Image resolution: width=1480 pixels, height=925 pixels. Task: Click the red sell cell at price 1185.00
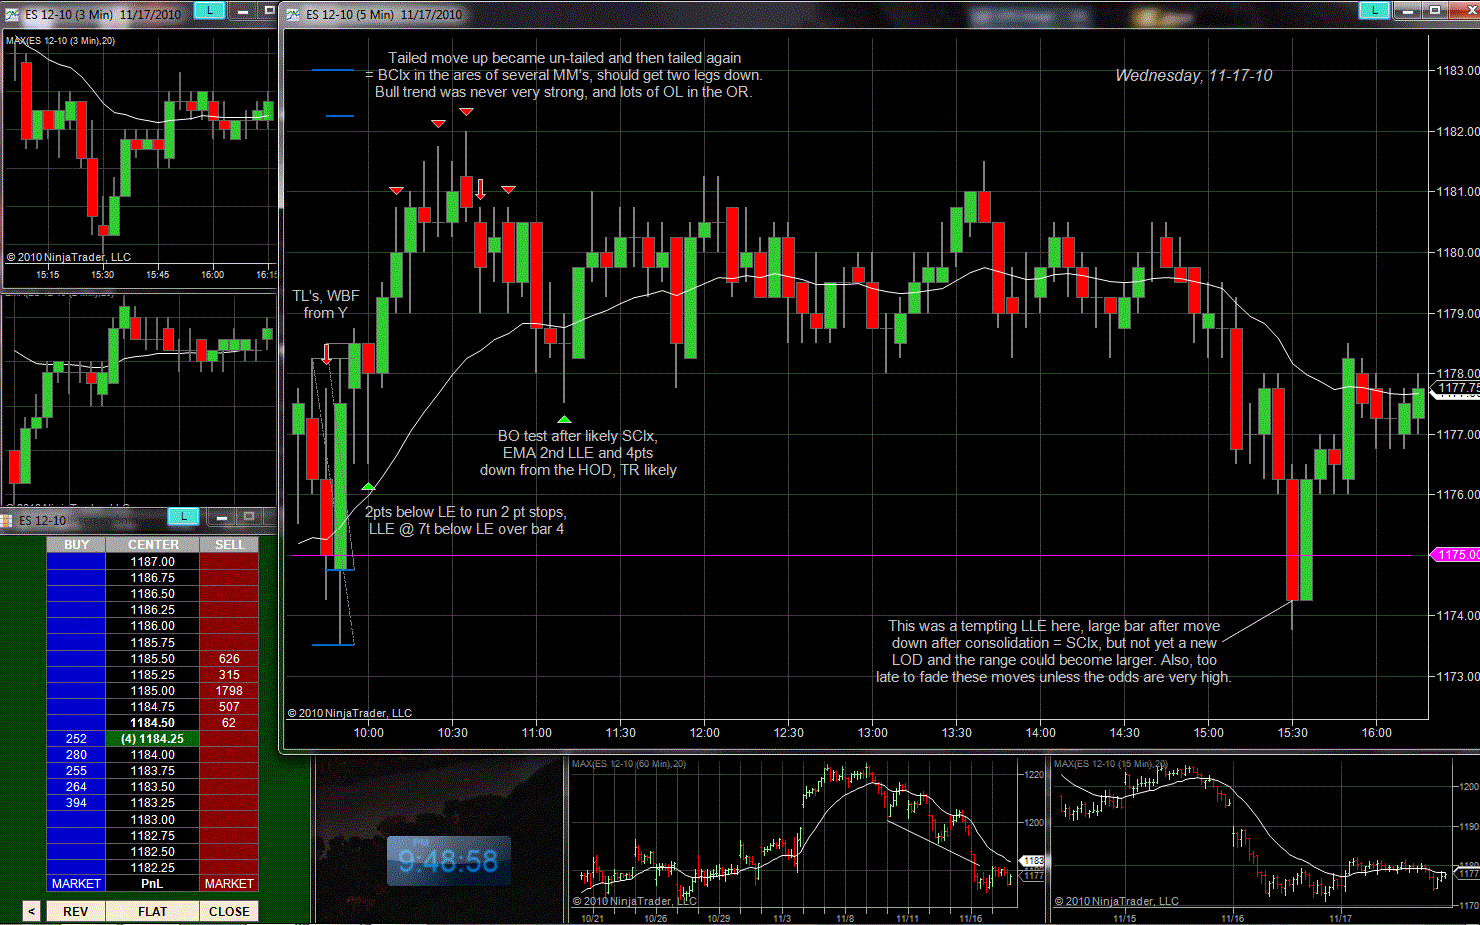229,691
